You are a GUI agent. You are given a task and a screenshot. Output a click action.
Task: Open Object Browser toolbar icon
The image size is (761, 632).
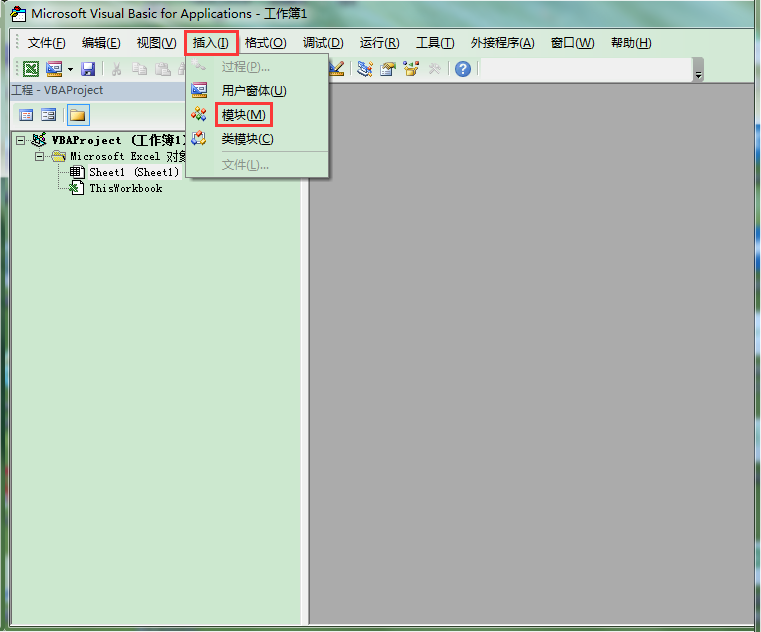coord(411,69)
